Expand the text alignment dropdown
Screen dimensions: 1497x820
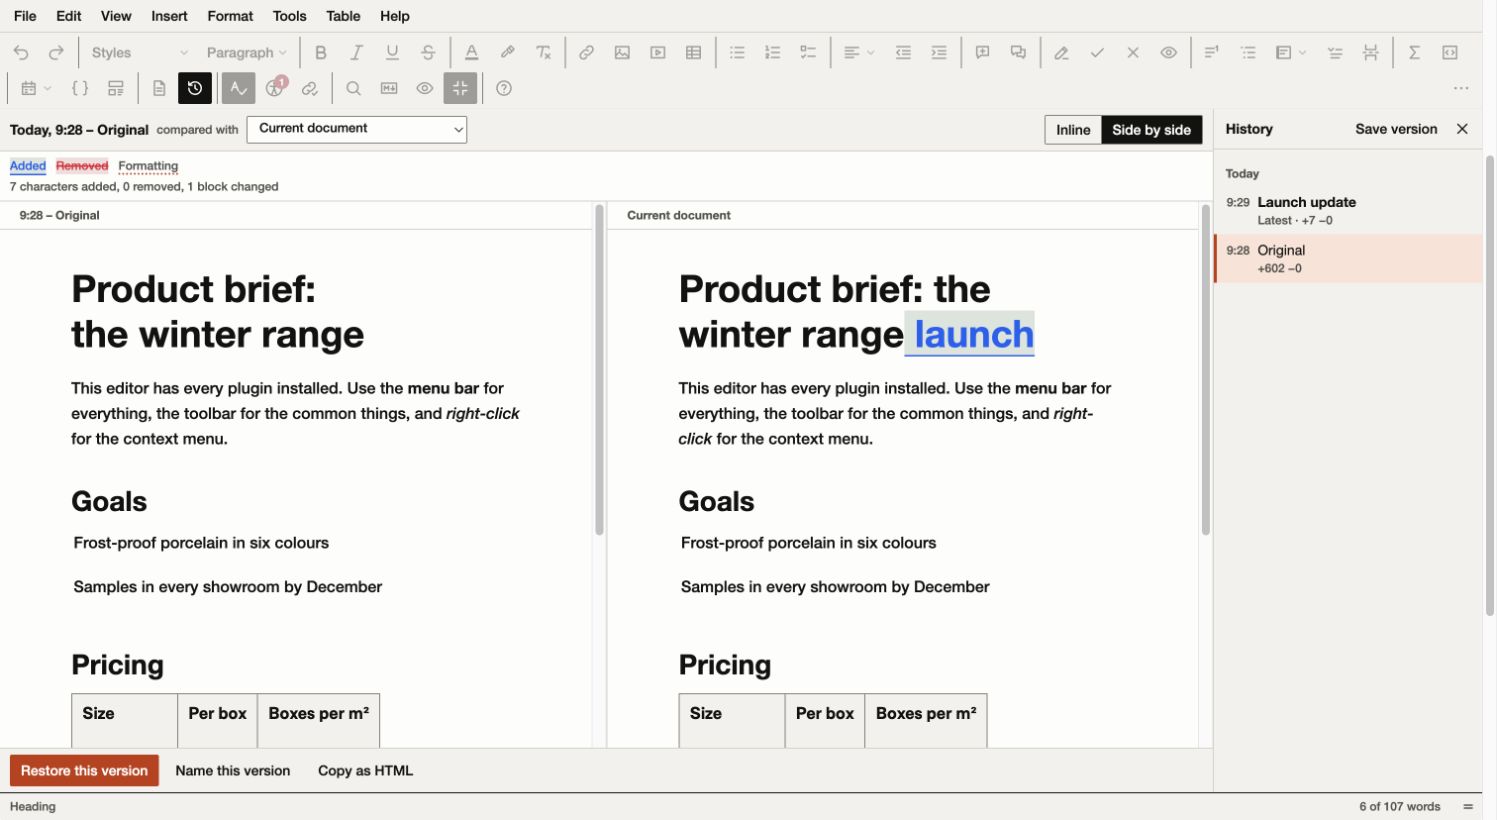coord(858,53)
